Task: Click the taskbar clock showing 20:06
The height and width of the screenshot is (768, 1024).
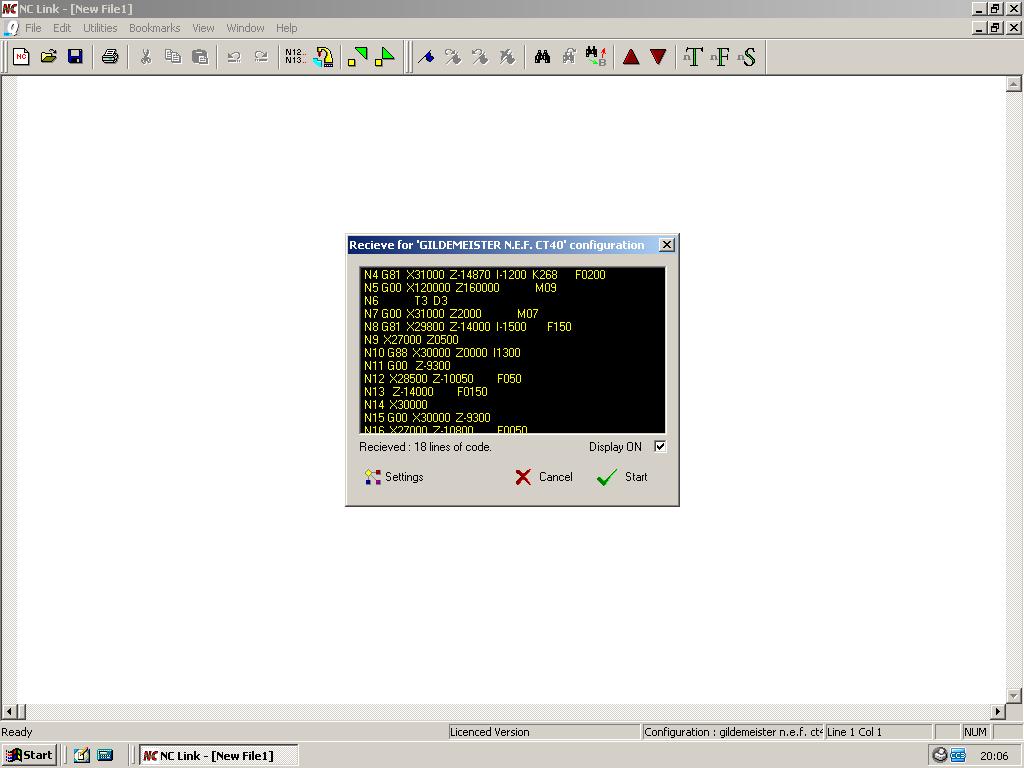Action: (x=994, y=756)
